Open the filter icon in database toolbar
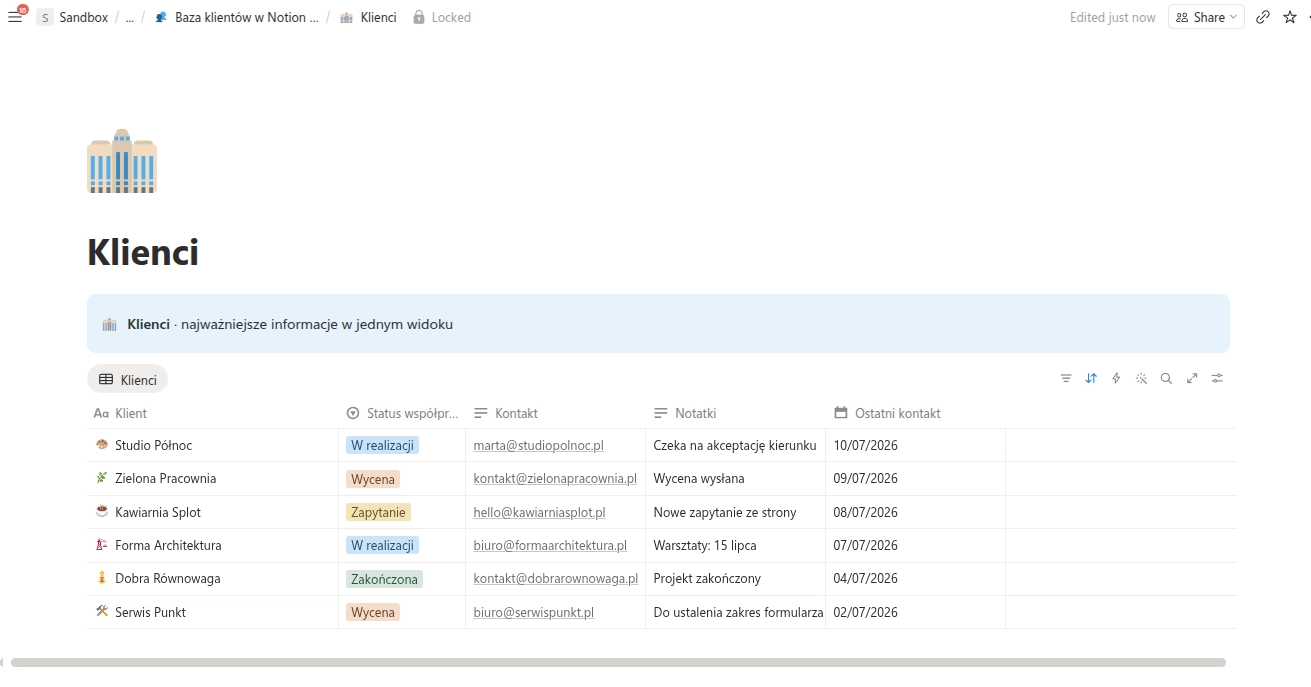The image size is (1311, 687). coord(1066,379)
